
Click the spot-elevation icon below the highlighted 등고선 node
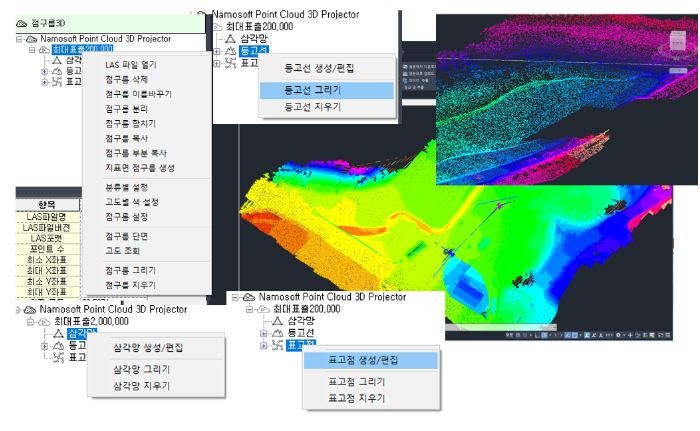tap(230, 63)
